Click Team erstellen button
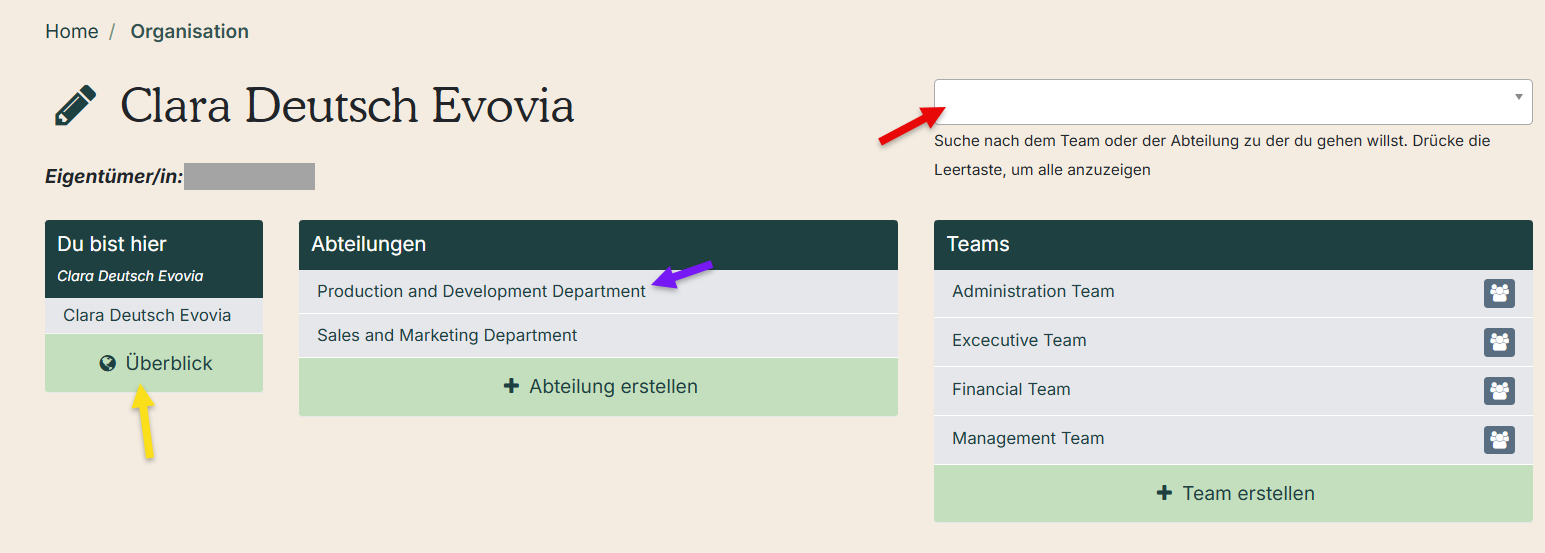Viewport: 1545px width, 553px height. (1233, 493)
